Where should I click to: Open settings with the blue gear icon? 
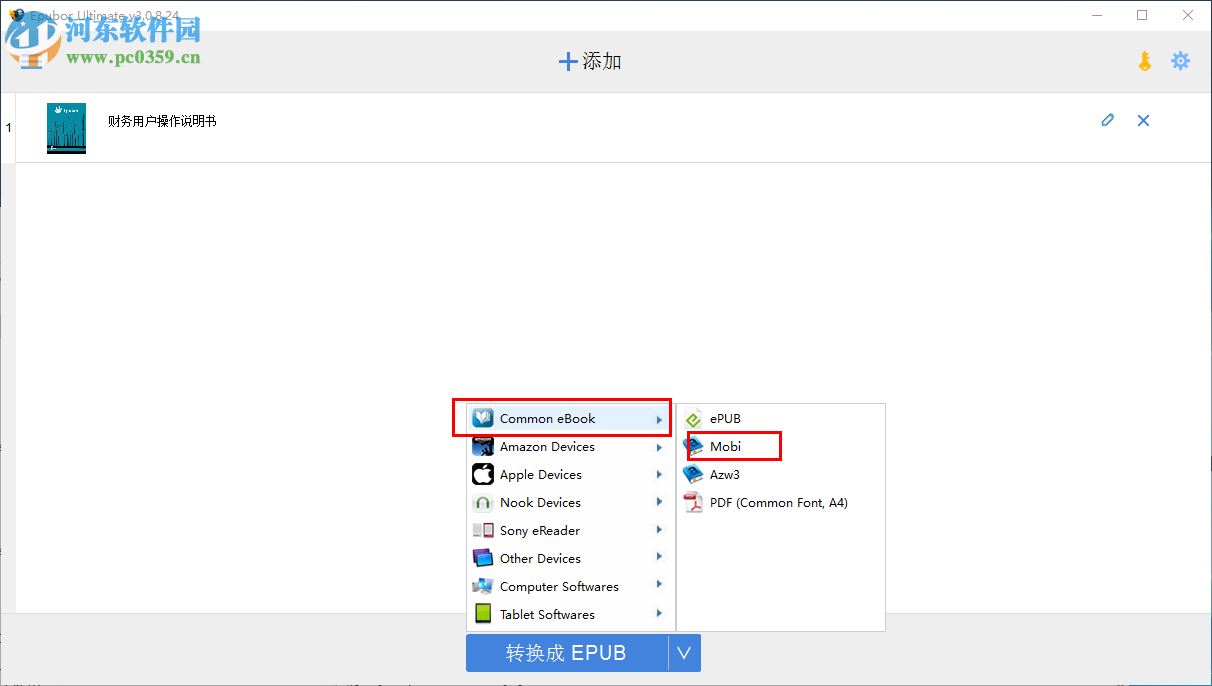[1181, 61]
